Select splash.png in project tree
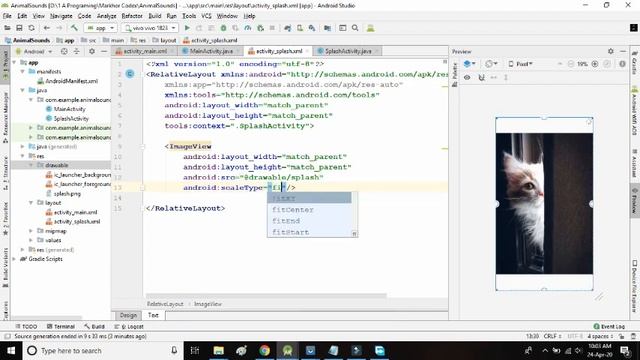 point(67,193)
